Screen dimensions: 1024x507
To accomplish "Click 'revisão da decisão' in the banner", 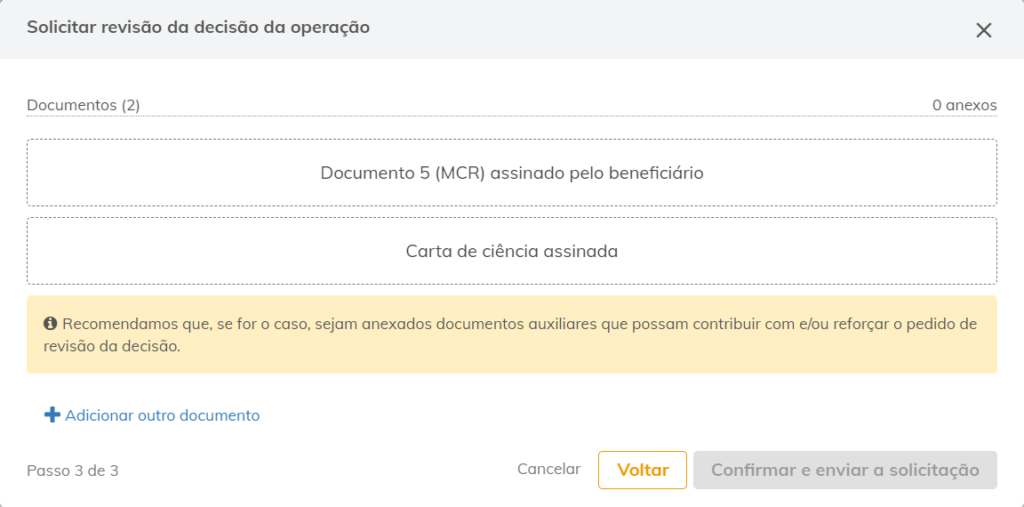I will (112, 347).
